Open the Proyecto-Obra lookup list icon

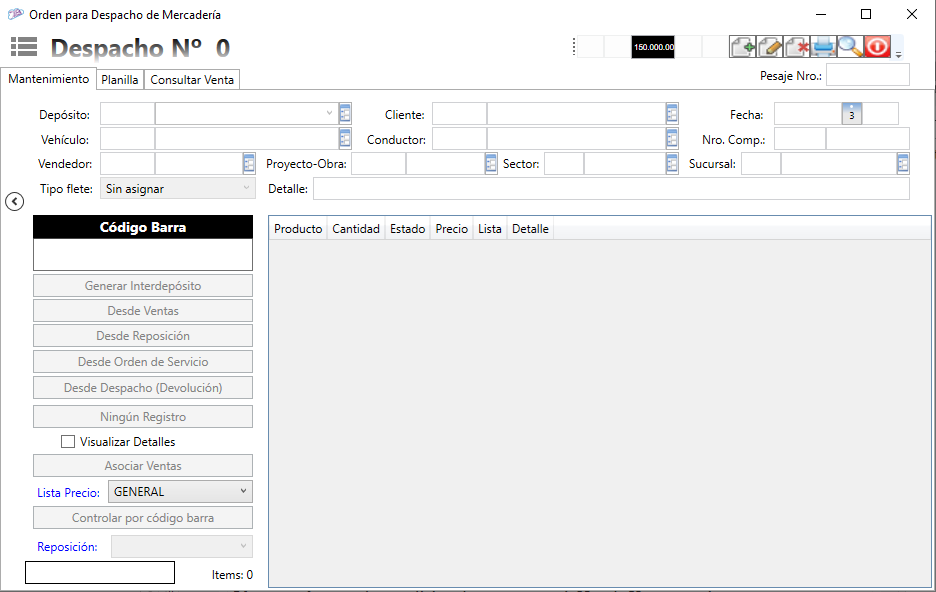pos(491,164)
